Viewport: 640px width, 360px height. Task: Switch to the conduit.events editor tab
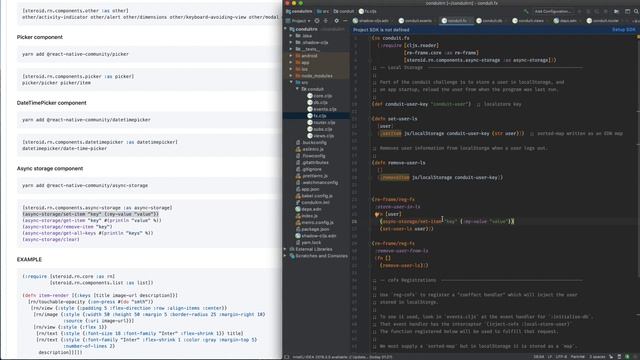(415, 20)
